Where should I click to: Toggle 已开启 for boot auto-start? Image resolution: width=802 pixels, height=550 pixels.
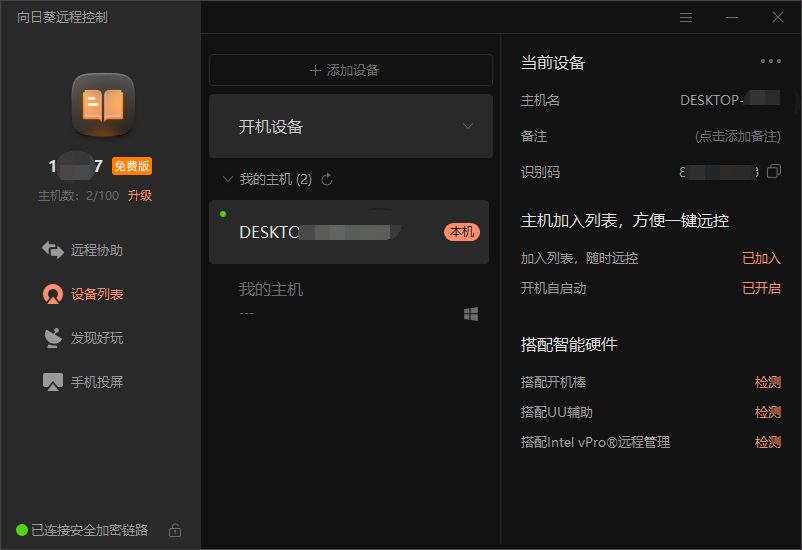point(761,288)
